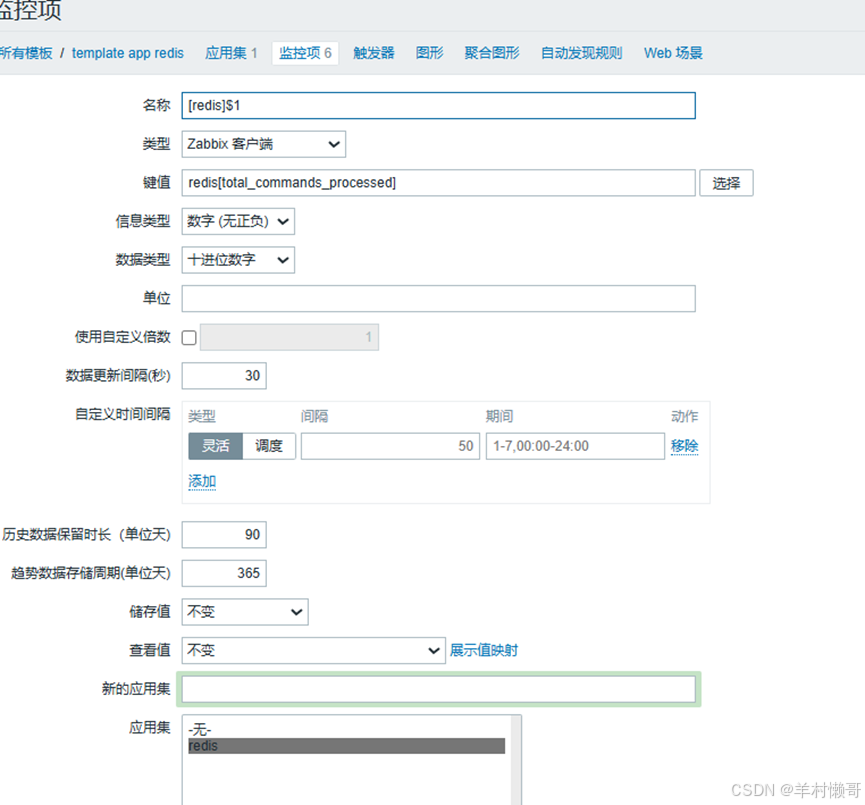The height and width of the screenshot is (805, 865).
Task: Click the 单位 input field
Action: (x=439, y=298)
